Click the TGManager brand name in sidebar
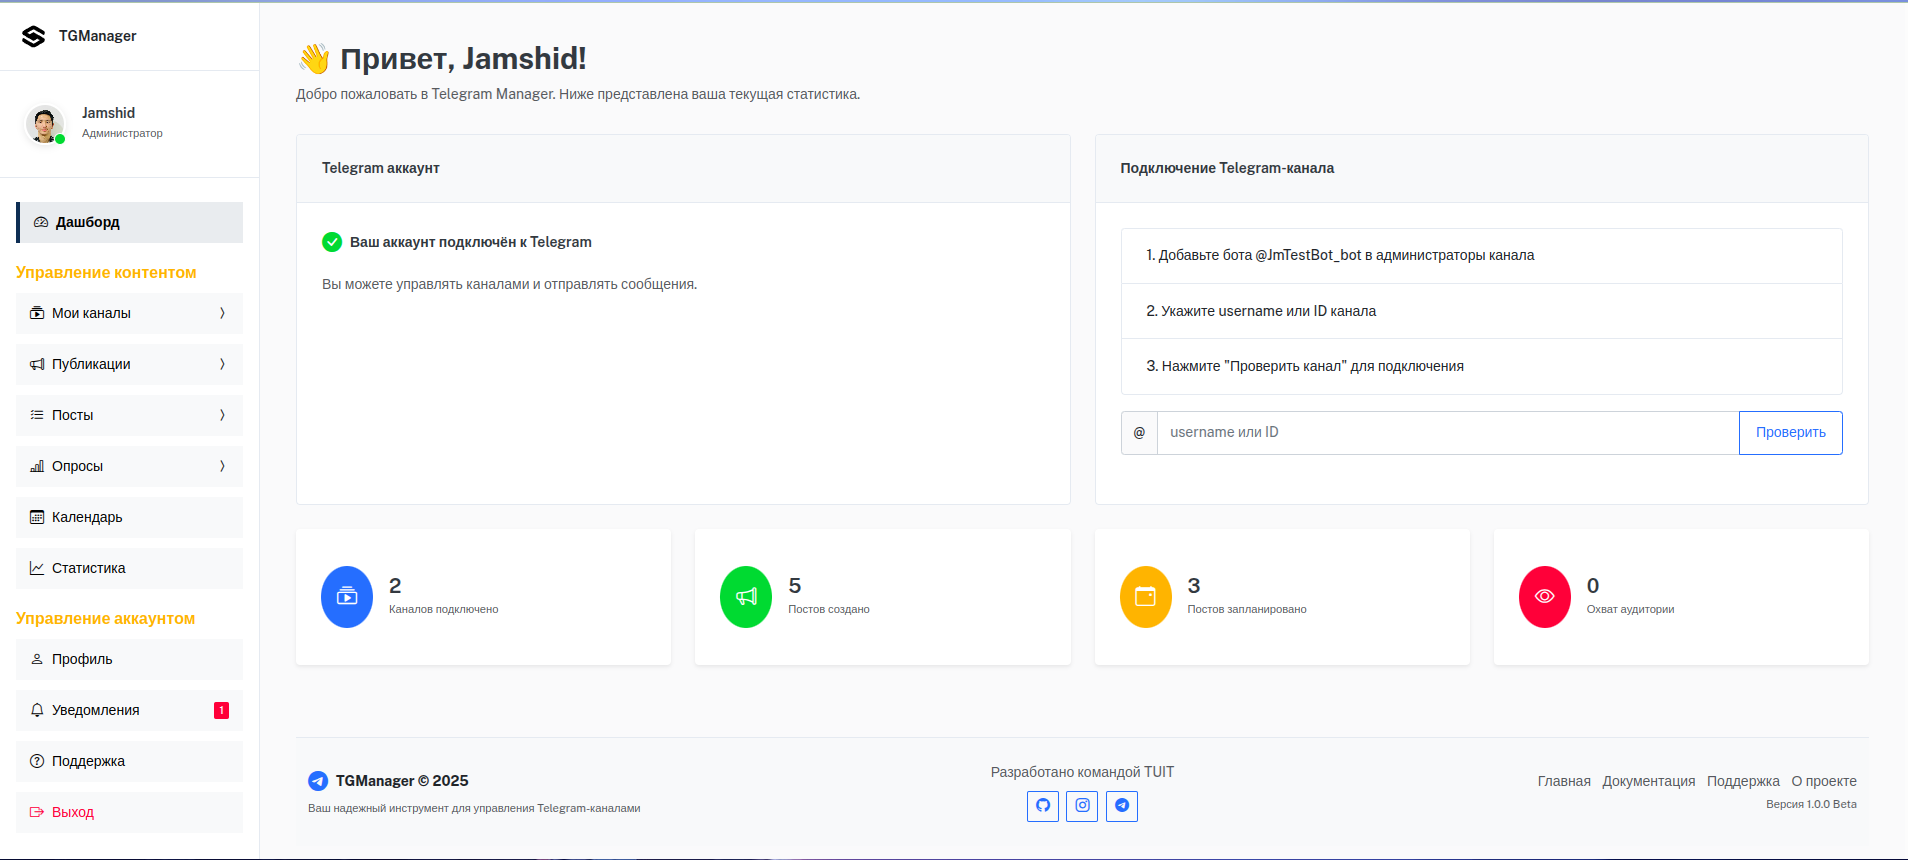Viewport: 1908px width, 860px height. pyautogui.click(x=97, y=36)
